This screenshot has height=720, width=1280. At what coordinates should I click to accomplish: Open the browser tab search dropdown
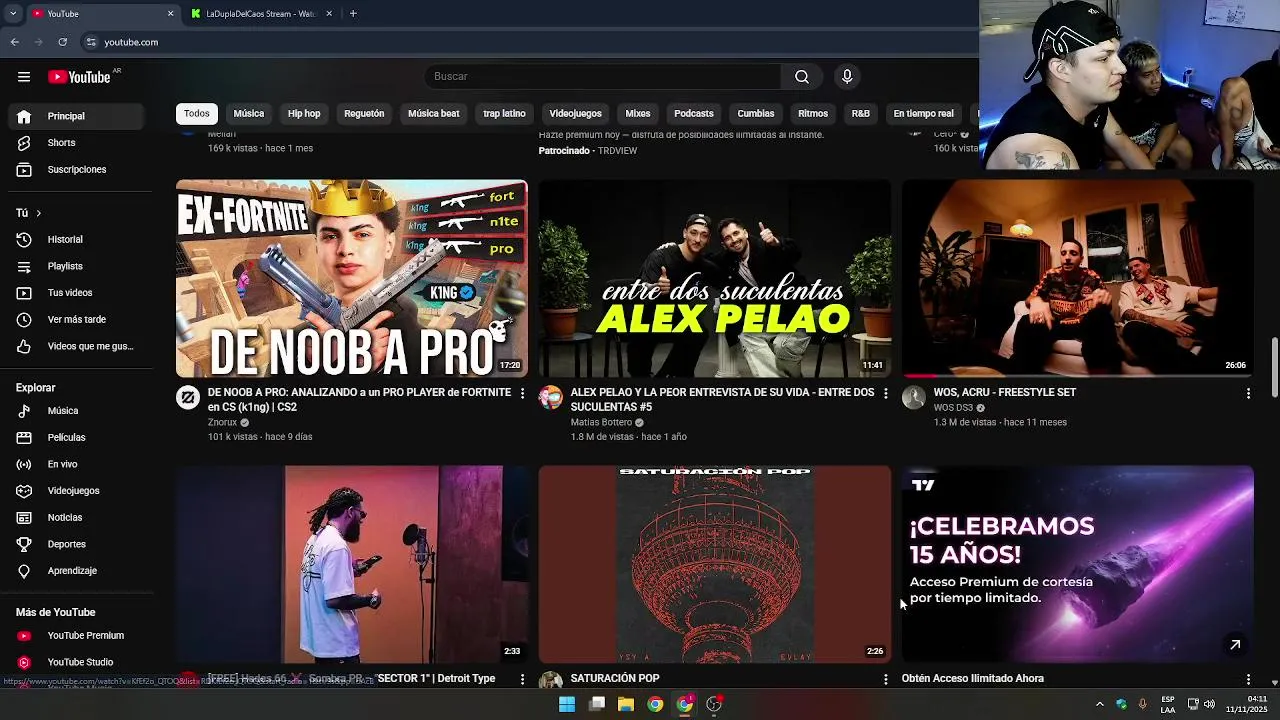click(13, 14)
